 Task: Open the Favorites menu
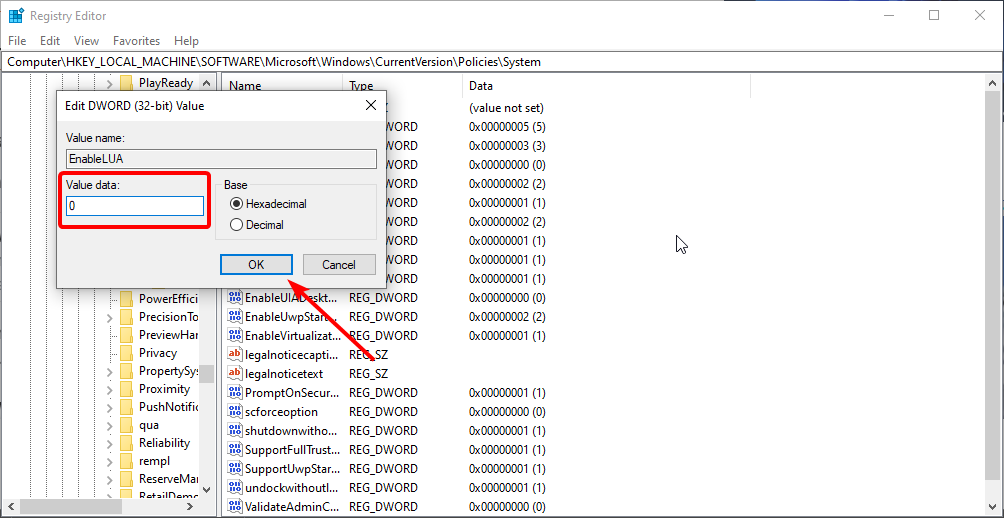tap(136, 40)
